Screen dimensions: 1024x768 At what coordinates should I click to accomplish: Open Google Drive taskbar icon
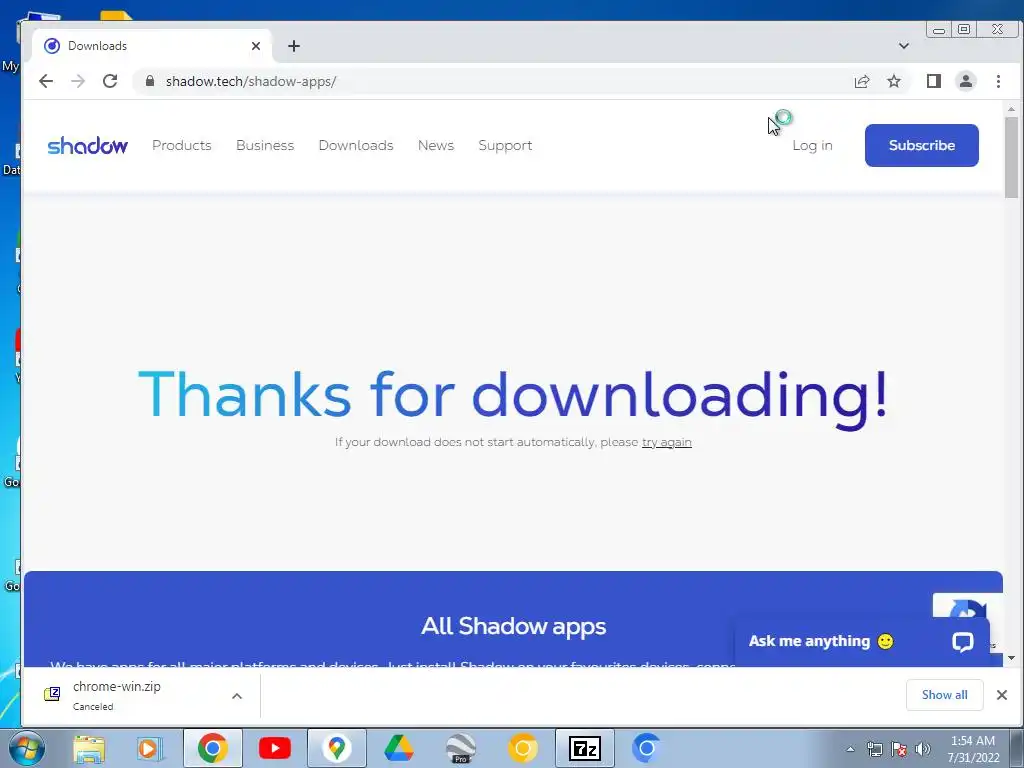point(398,748)
